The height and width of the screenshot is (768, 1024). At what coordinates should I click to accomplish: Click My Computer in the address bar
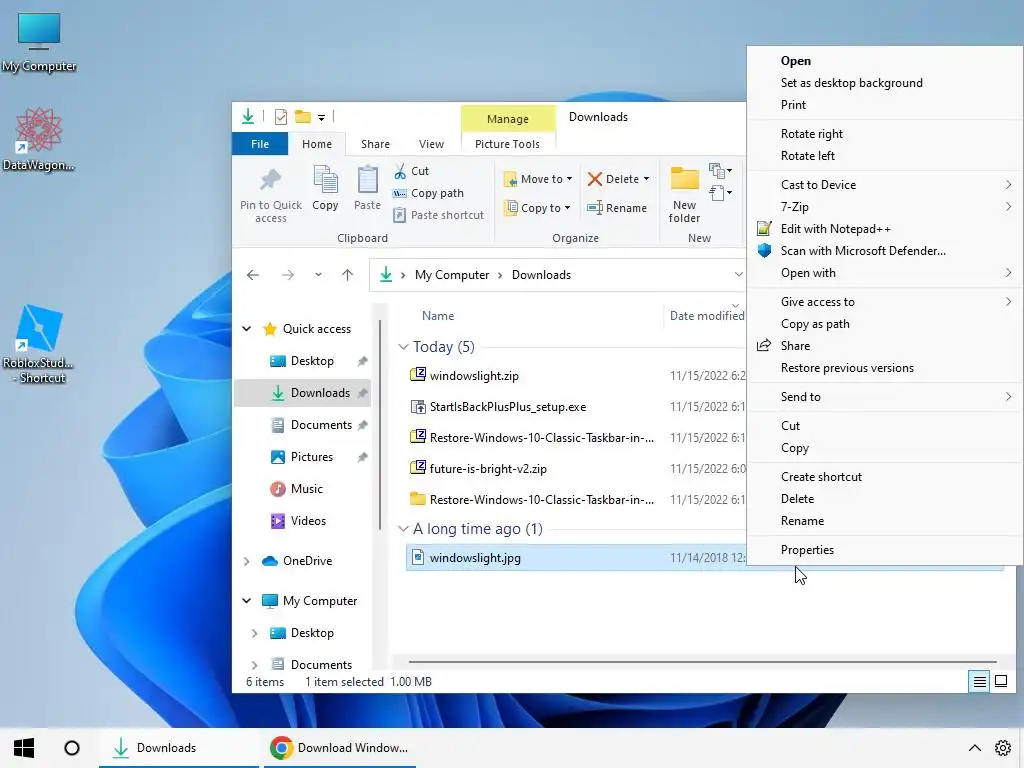click(452, 275)
